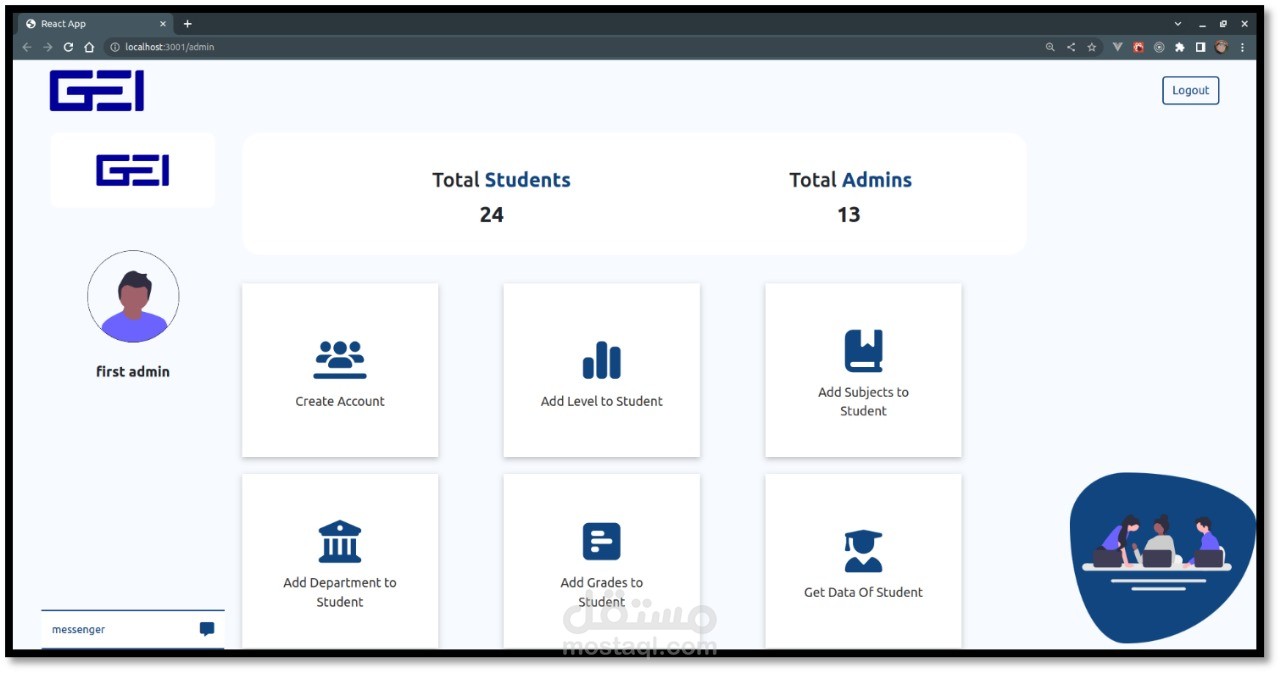
Task: Close the React App tab
Action: (x=163, y=24)
